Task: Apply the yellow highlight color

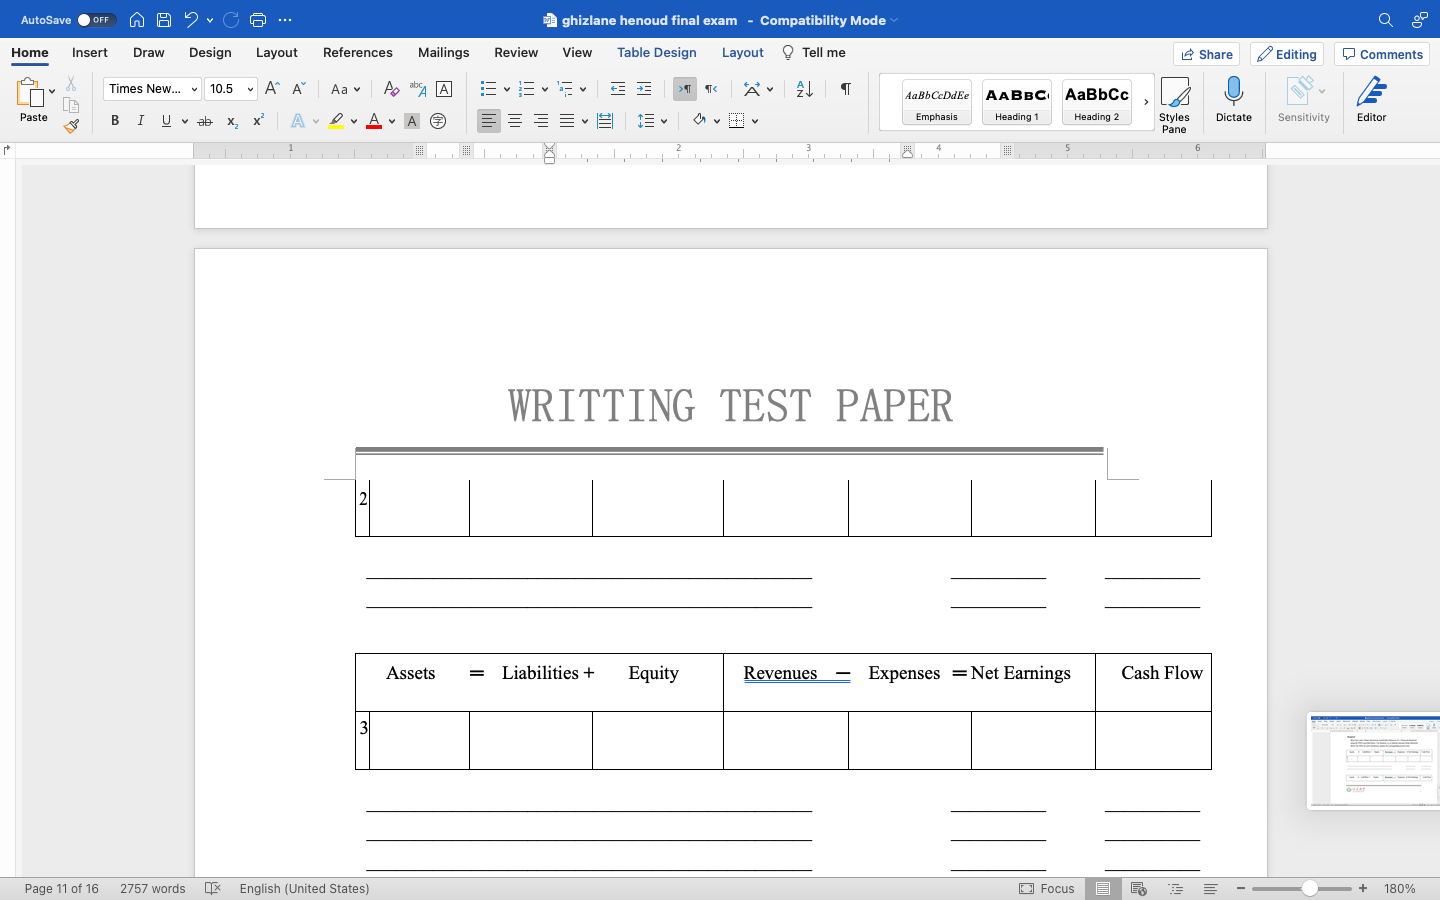Action: pos(337,121)
